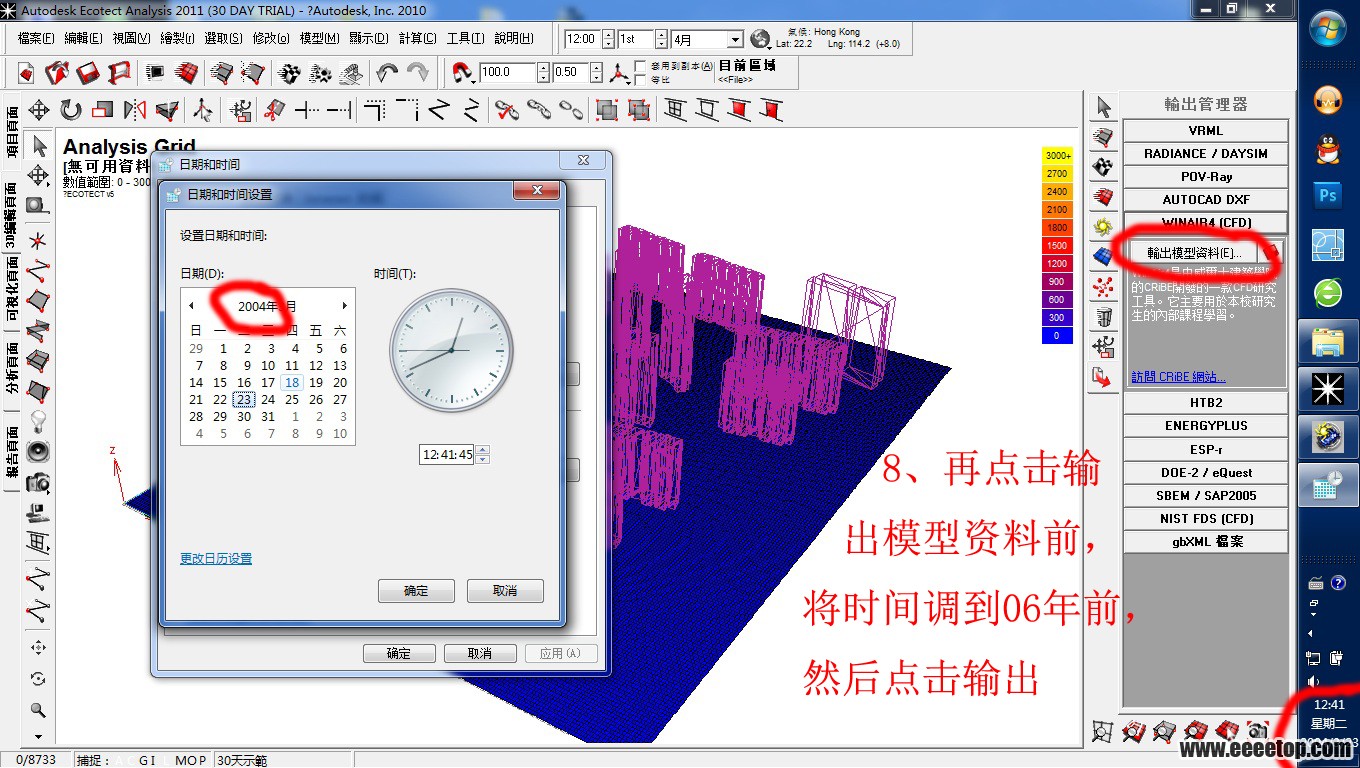Open the 檔案(F) menu
1360x768 pixels.
click(36, 38)
